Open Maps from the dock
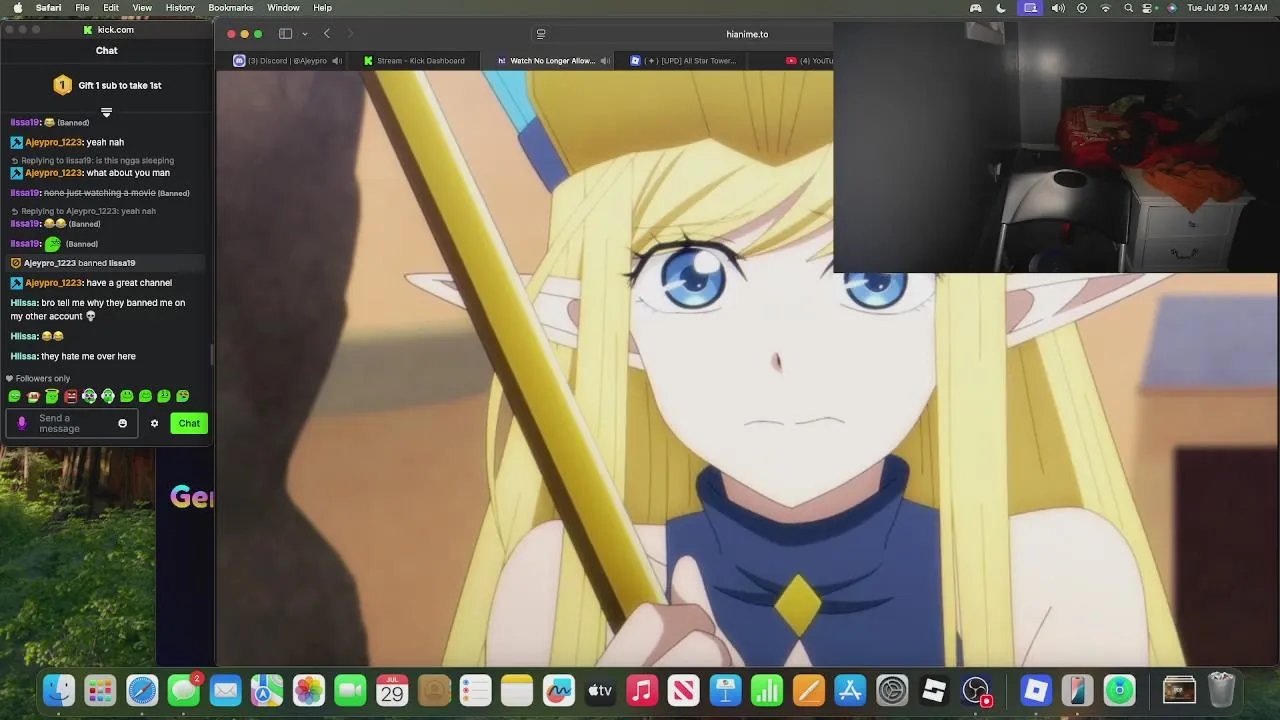Viewport: 1280px width, 720px height. [267, 690]
